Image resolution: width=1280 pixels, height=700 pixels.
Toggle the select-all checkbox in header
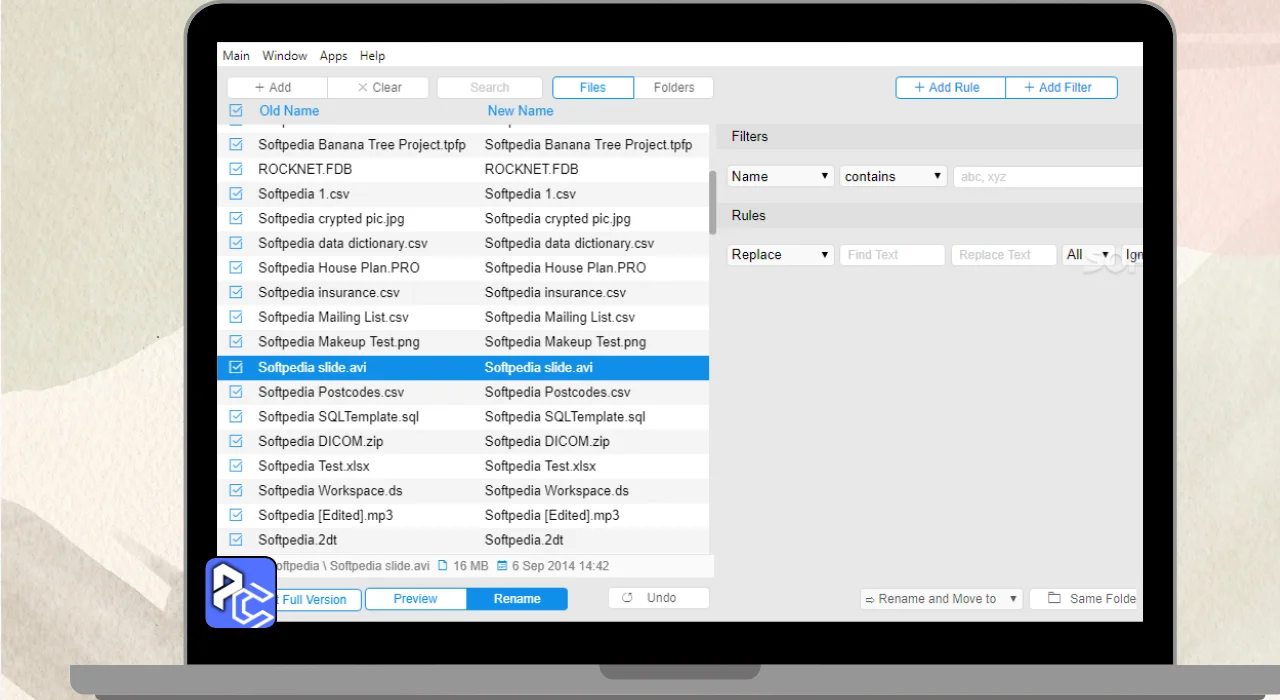[236, 111]
